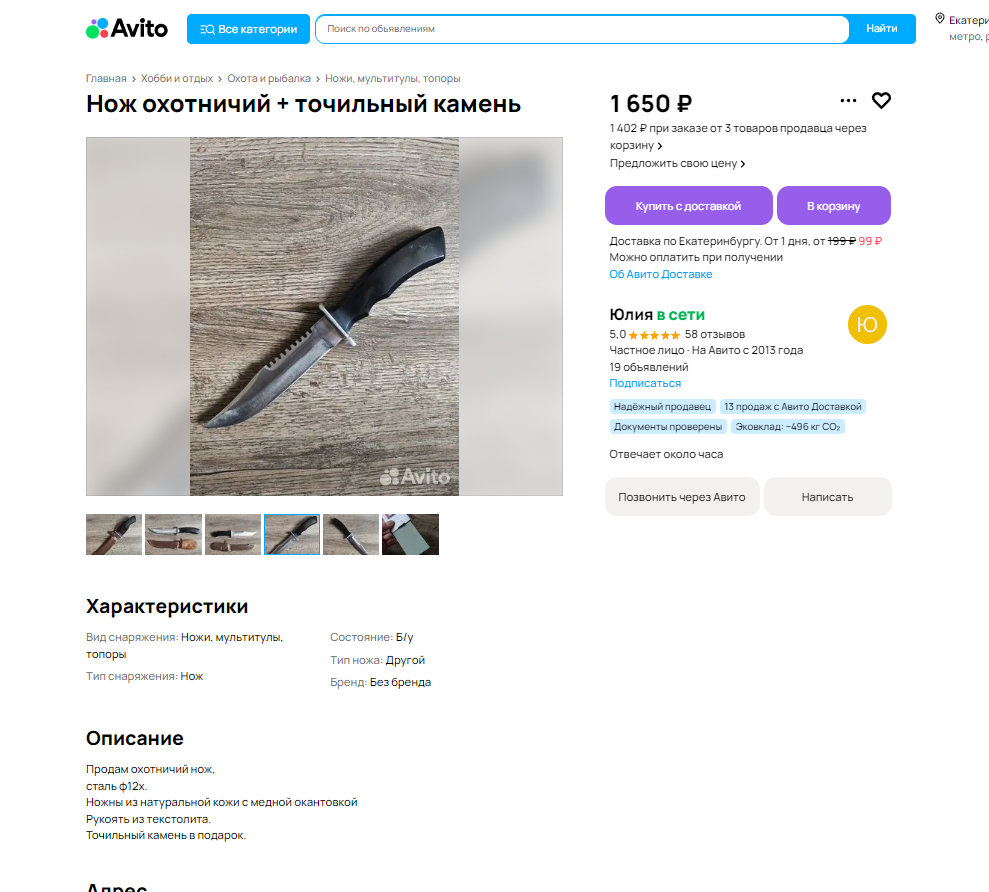The width and height of the screenshot is (989, 892).
Task: Go to Хобби и отдых breadcrumb
Action: click(x=177, y=78)
